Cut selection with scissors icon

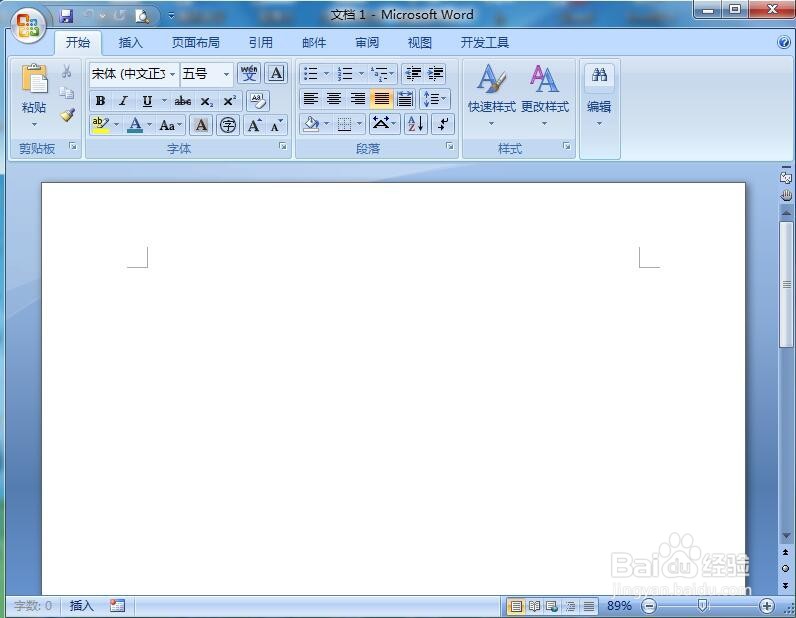pos(67,72)
